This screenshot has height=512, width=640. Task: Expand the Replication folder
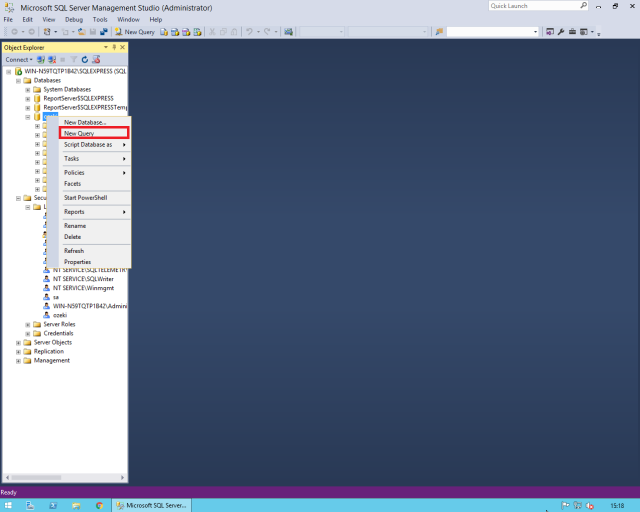(18, 352)
